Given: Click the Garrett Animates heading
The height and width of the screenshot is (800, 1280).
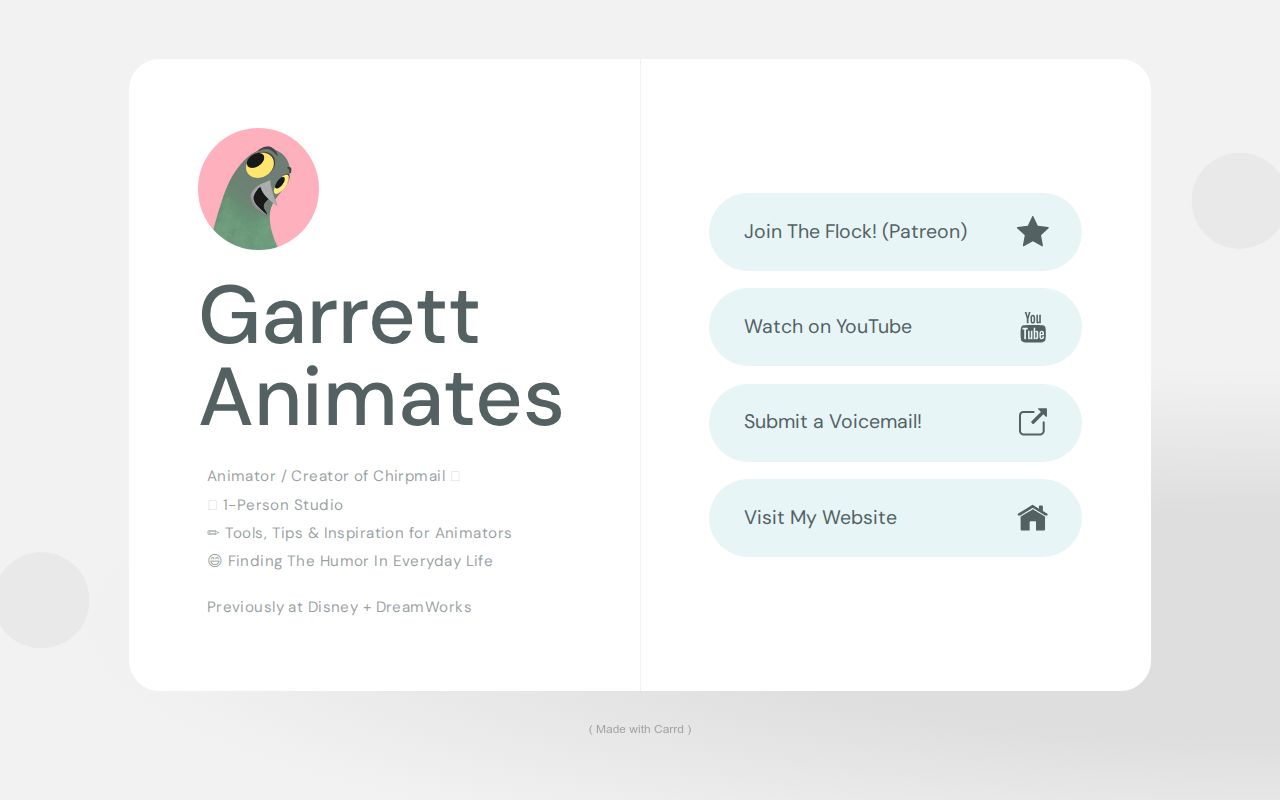Looking at the screenshot, I should (381, 355).
